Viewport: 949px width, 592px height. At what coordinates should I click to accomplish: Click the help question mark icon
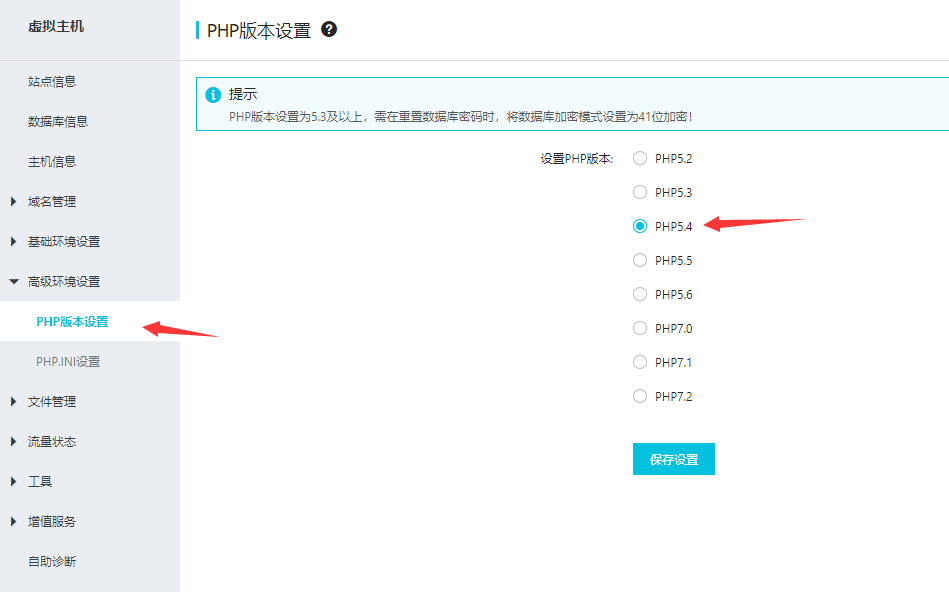point(329,30)
